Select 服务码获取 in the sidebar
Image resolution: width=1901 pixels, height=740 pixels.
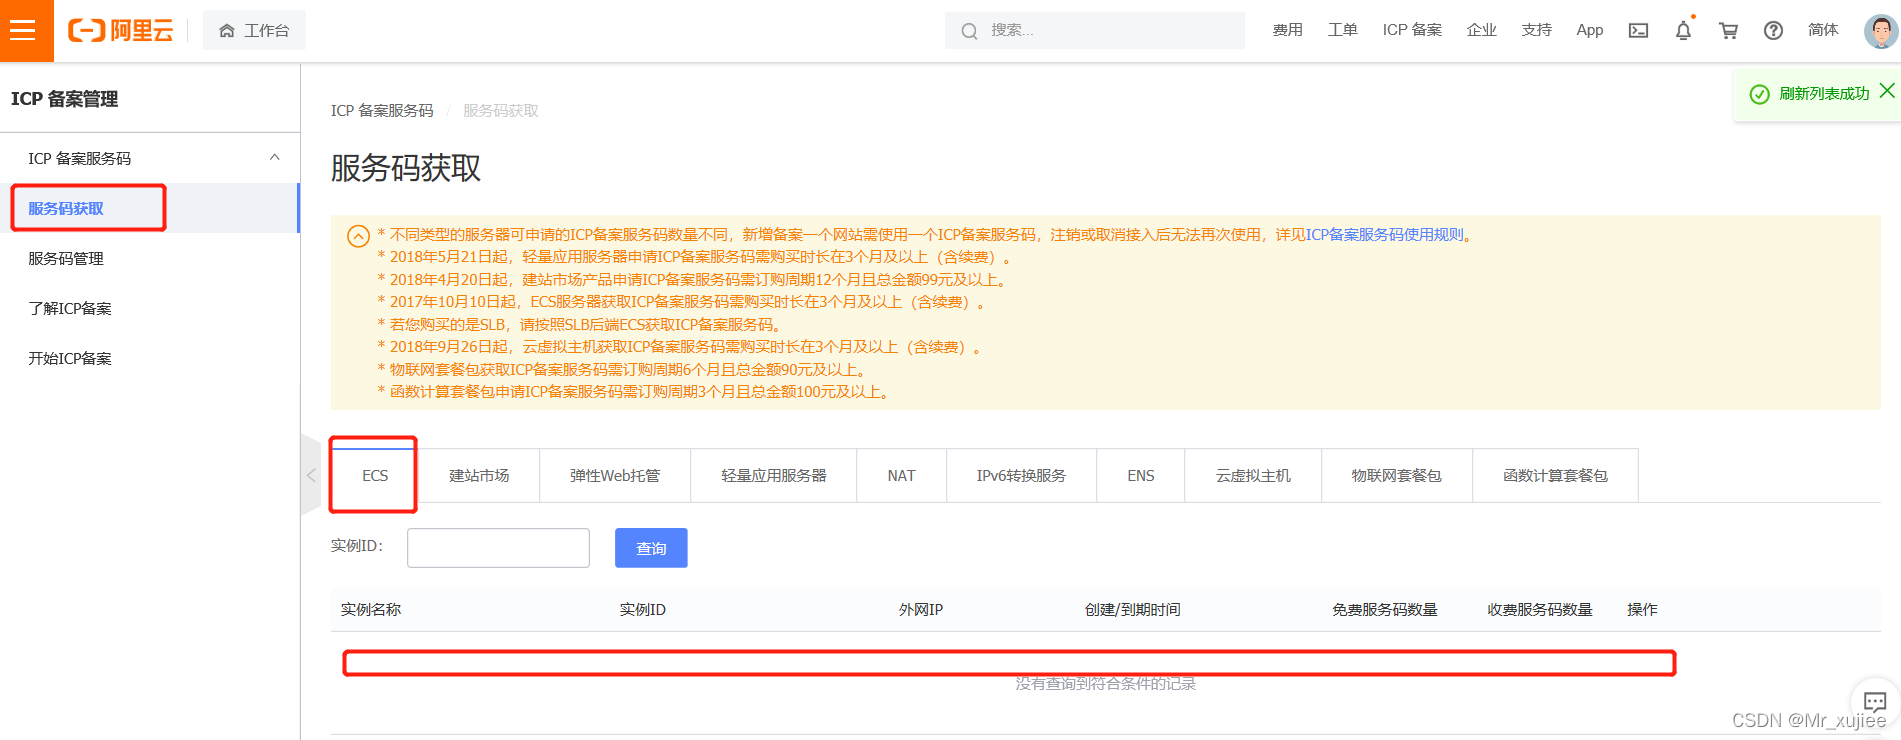(66, 208)
